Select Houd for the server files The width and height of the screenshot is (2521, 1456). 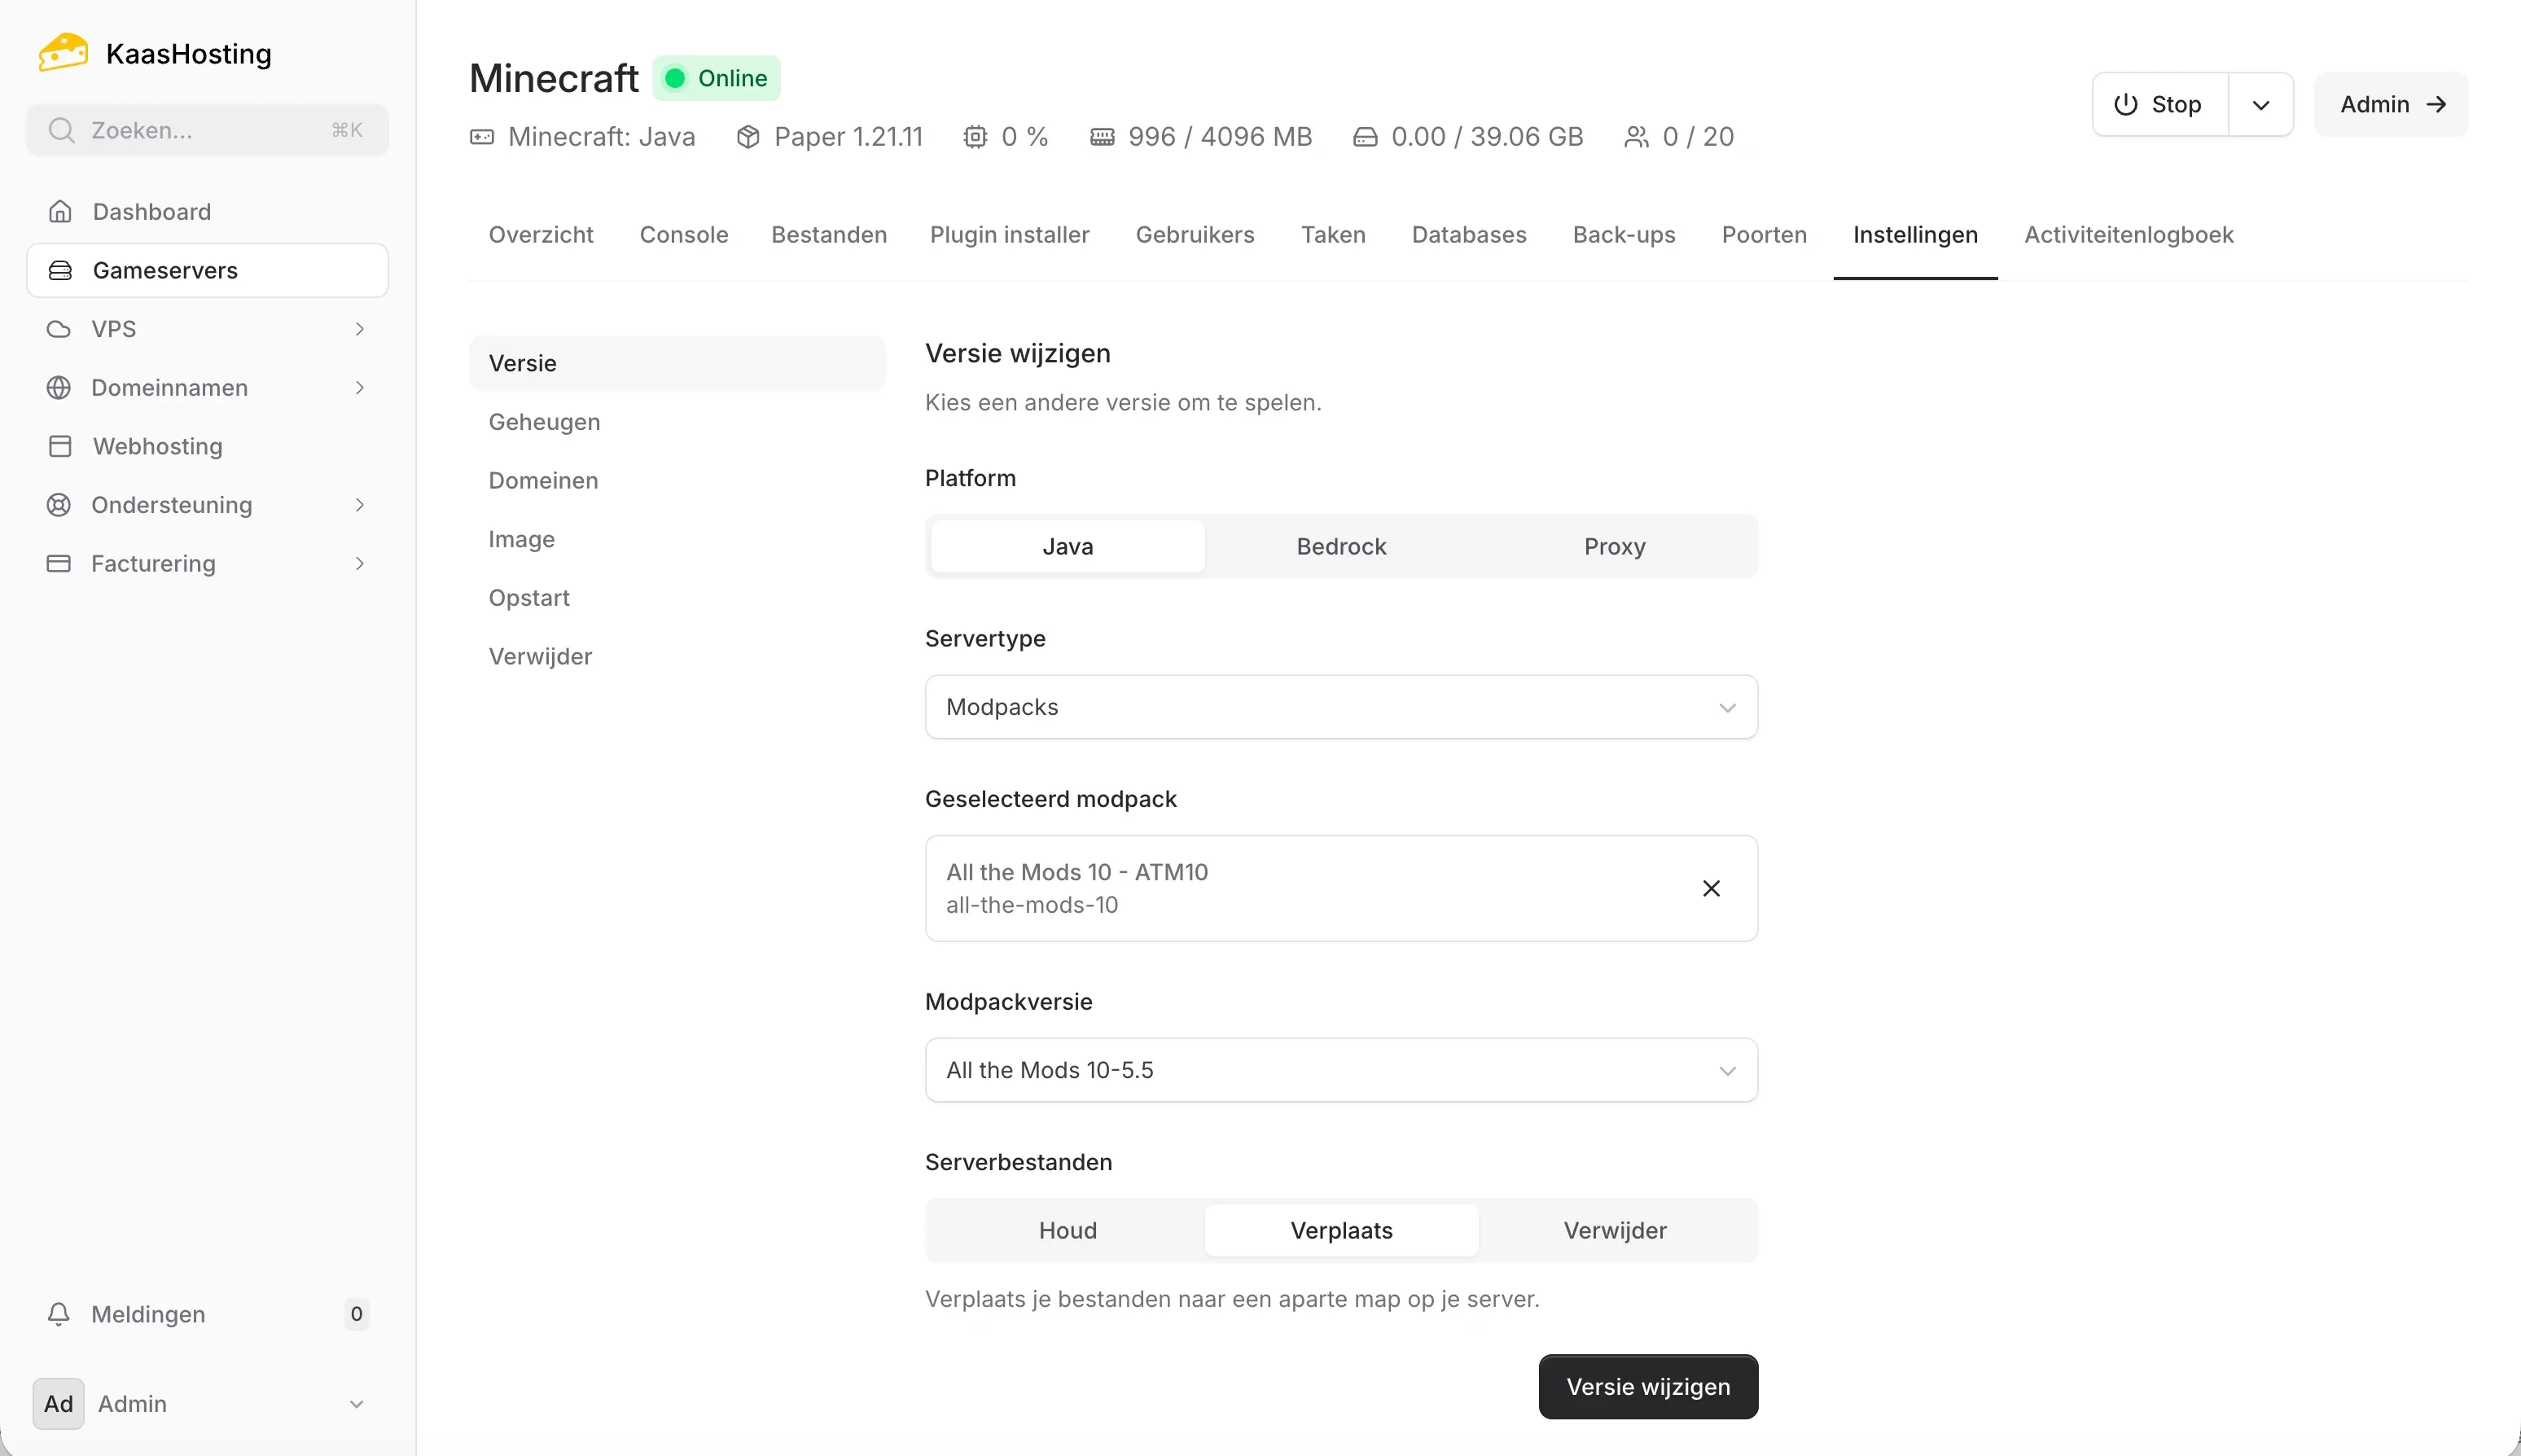pyautogui.click(x=1065, y=1230)
